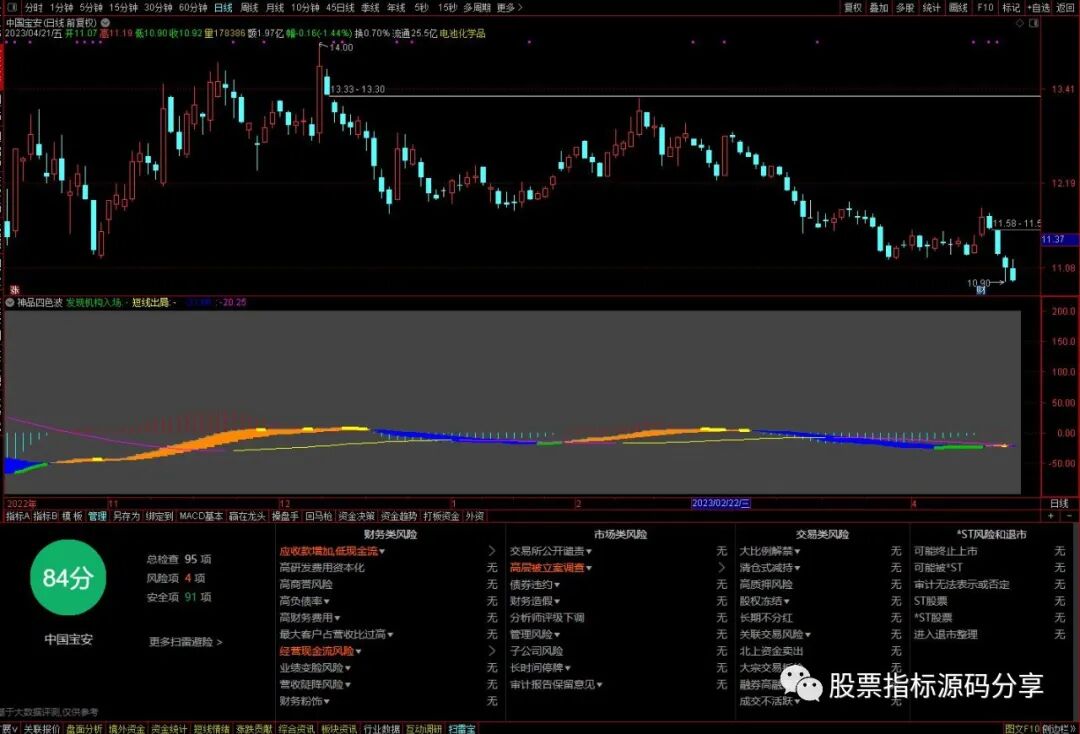Image resolution: width=1080 pixels, height=734 pixels.
Task: Click the 多股 toolbar button
Action: point(905,8)
